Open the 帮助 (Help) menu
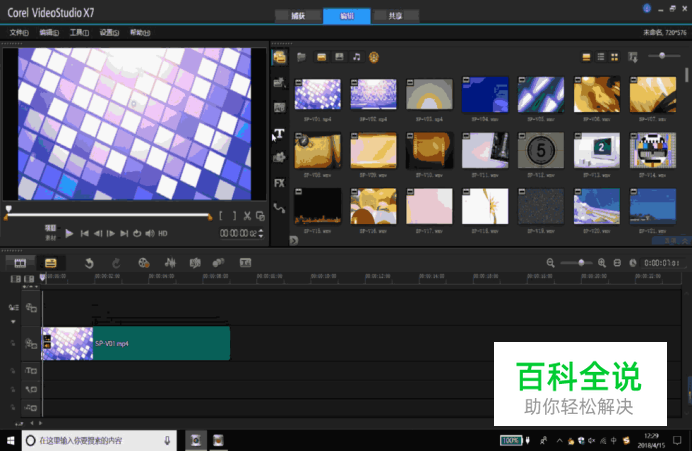 tap(140, 33)
